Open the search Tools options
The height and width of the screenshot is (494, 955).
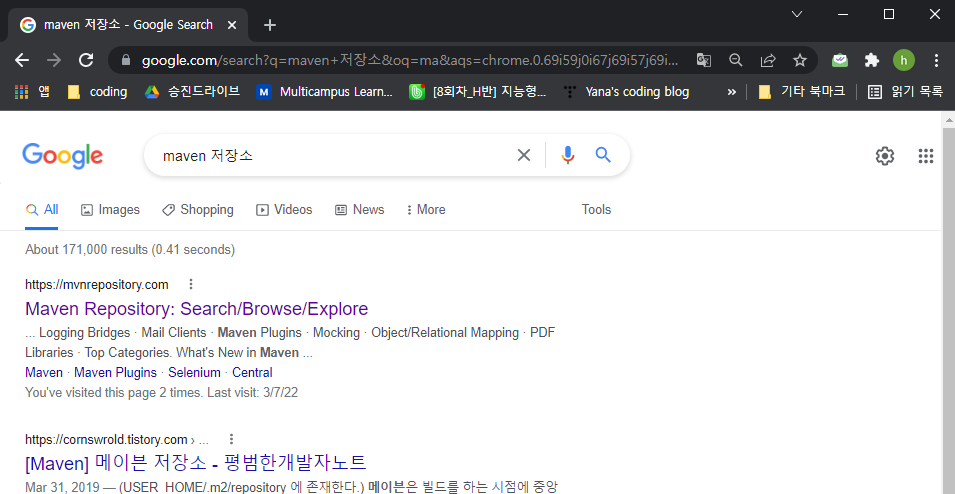(x=596, y=210)
